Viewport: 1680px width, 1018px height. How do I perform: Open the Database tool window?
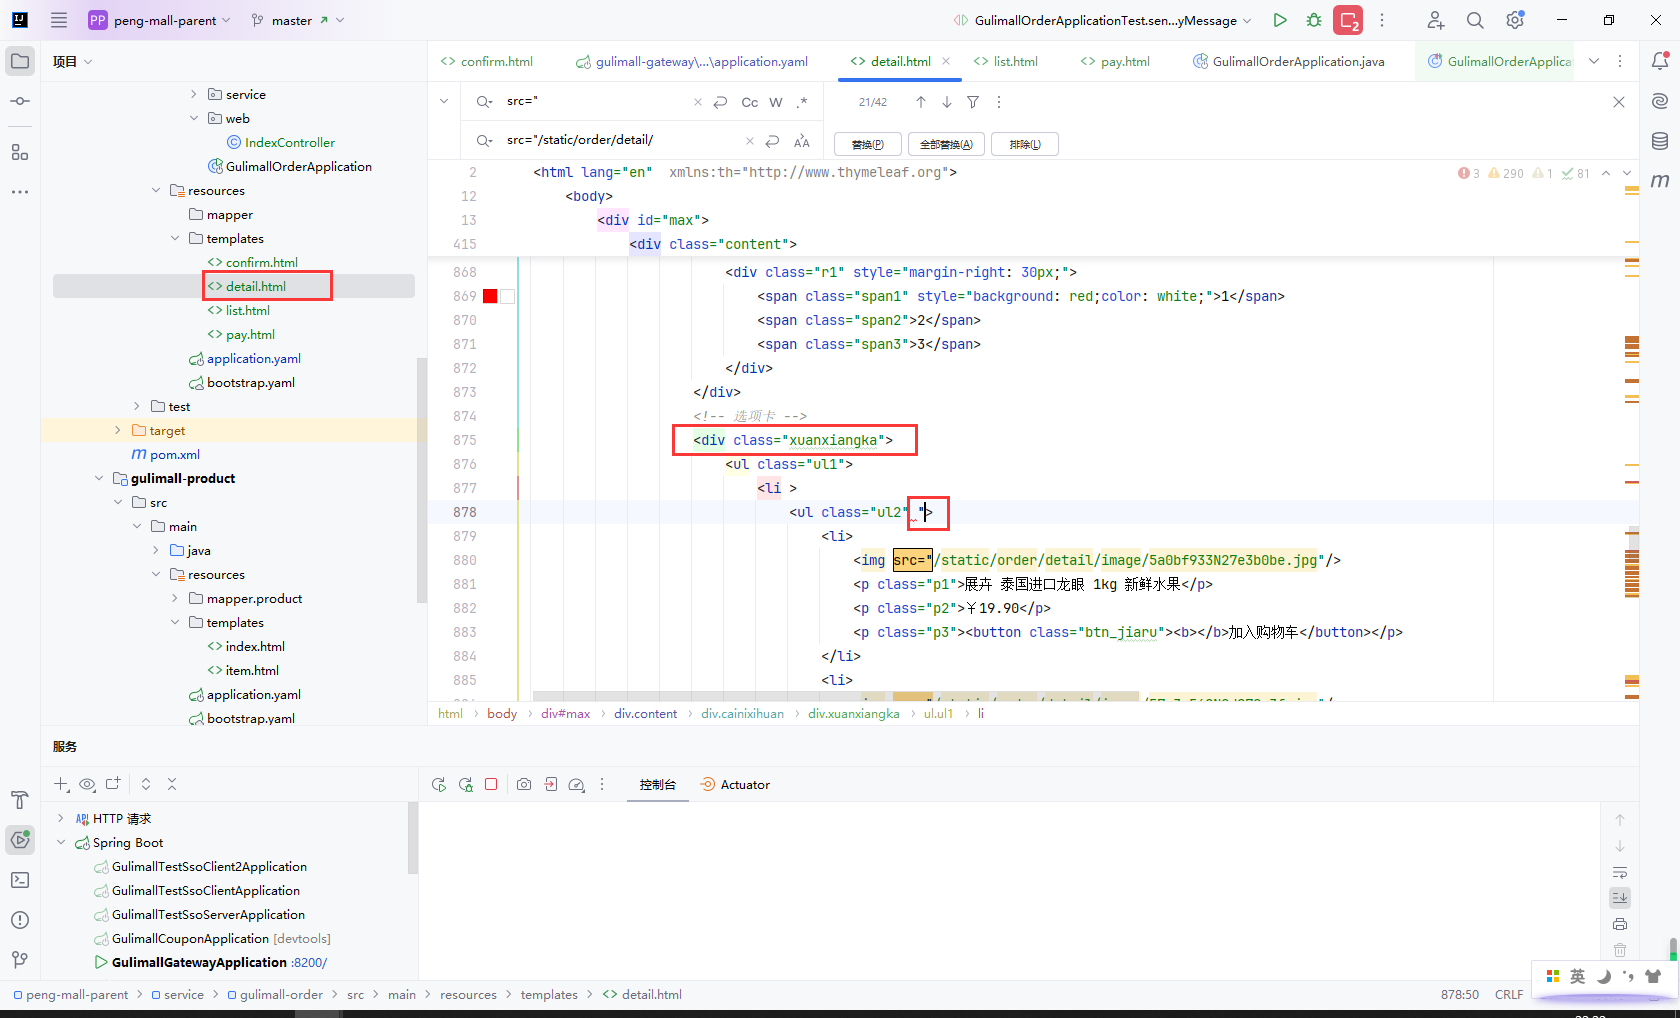1660,141
